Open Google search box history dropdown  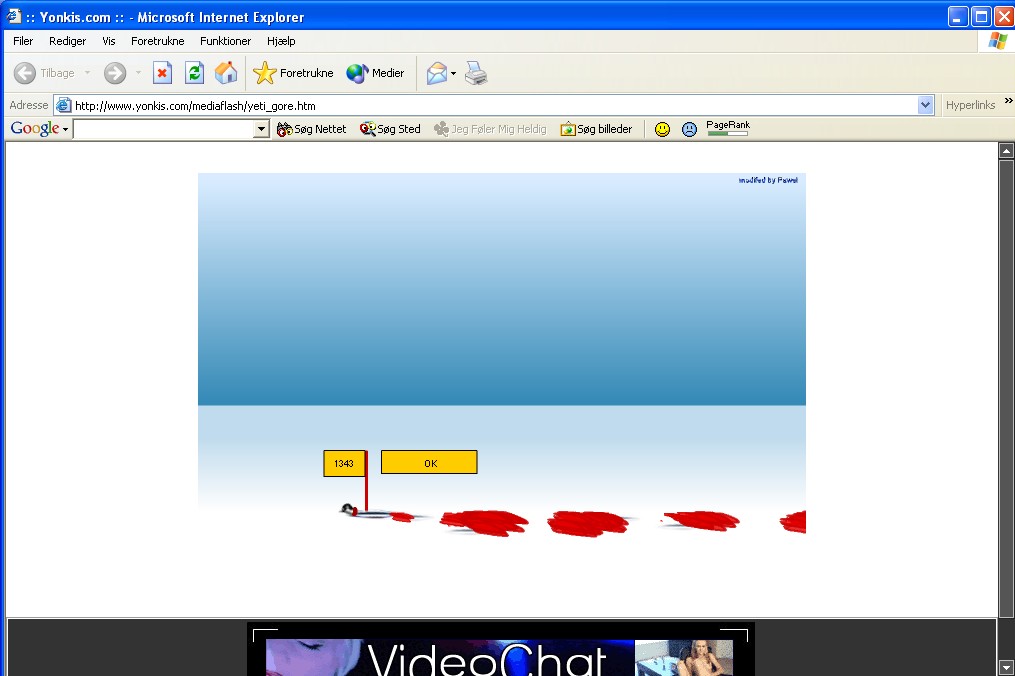[261, 129]
